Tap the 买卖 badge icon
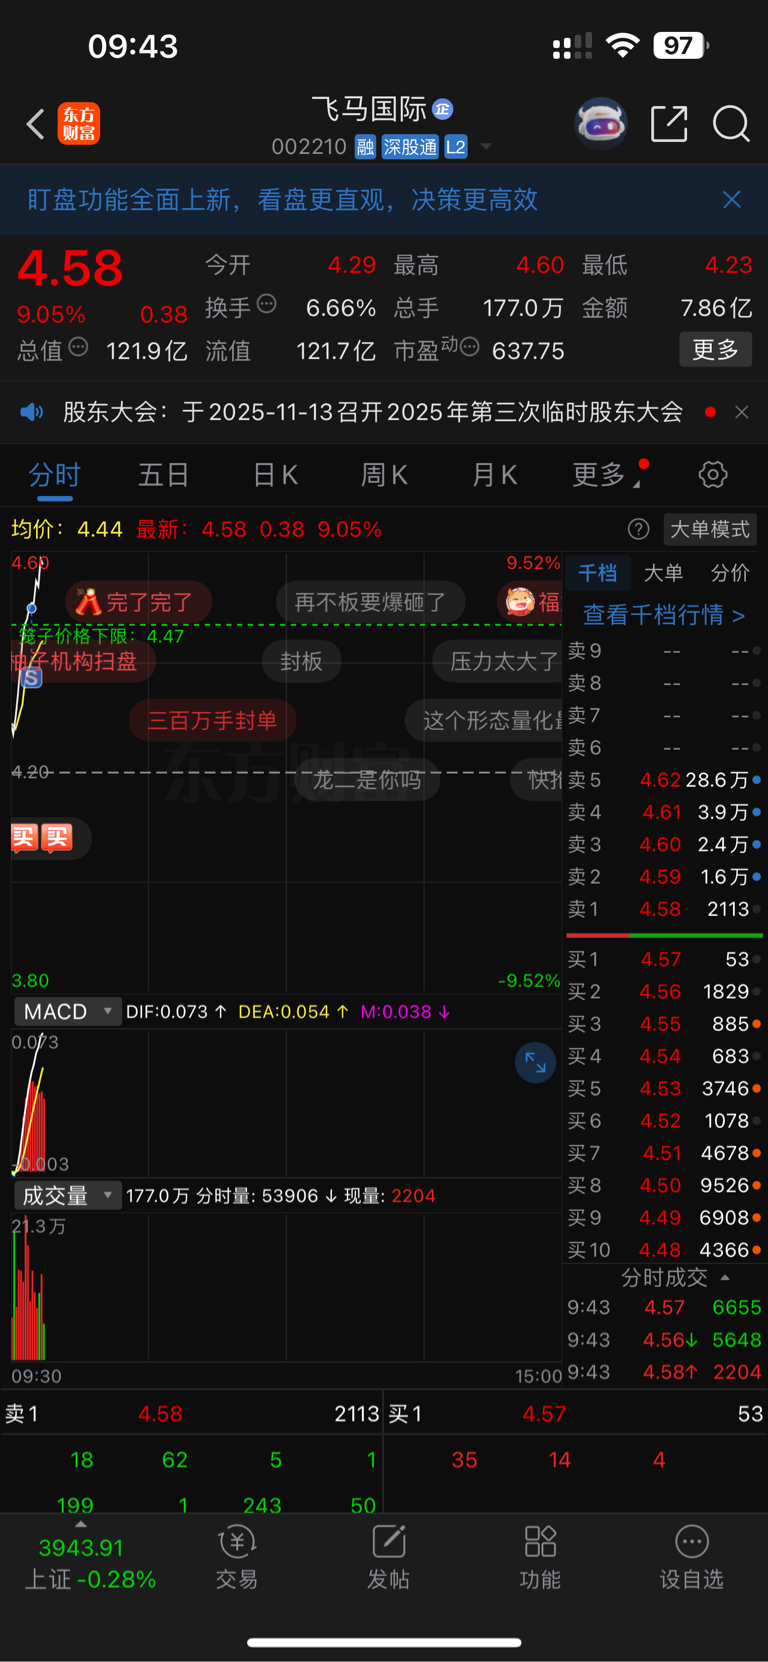768x1662 pixels. click(42, 837)
